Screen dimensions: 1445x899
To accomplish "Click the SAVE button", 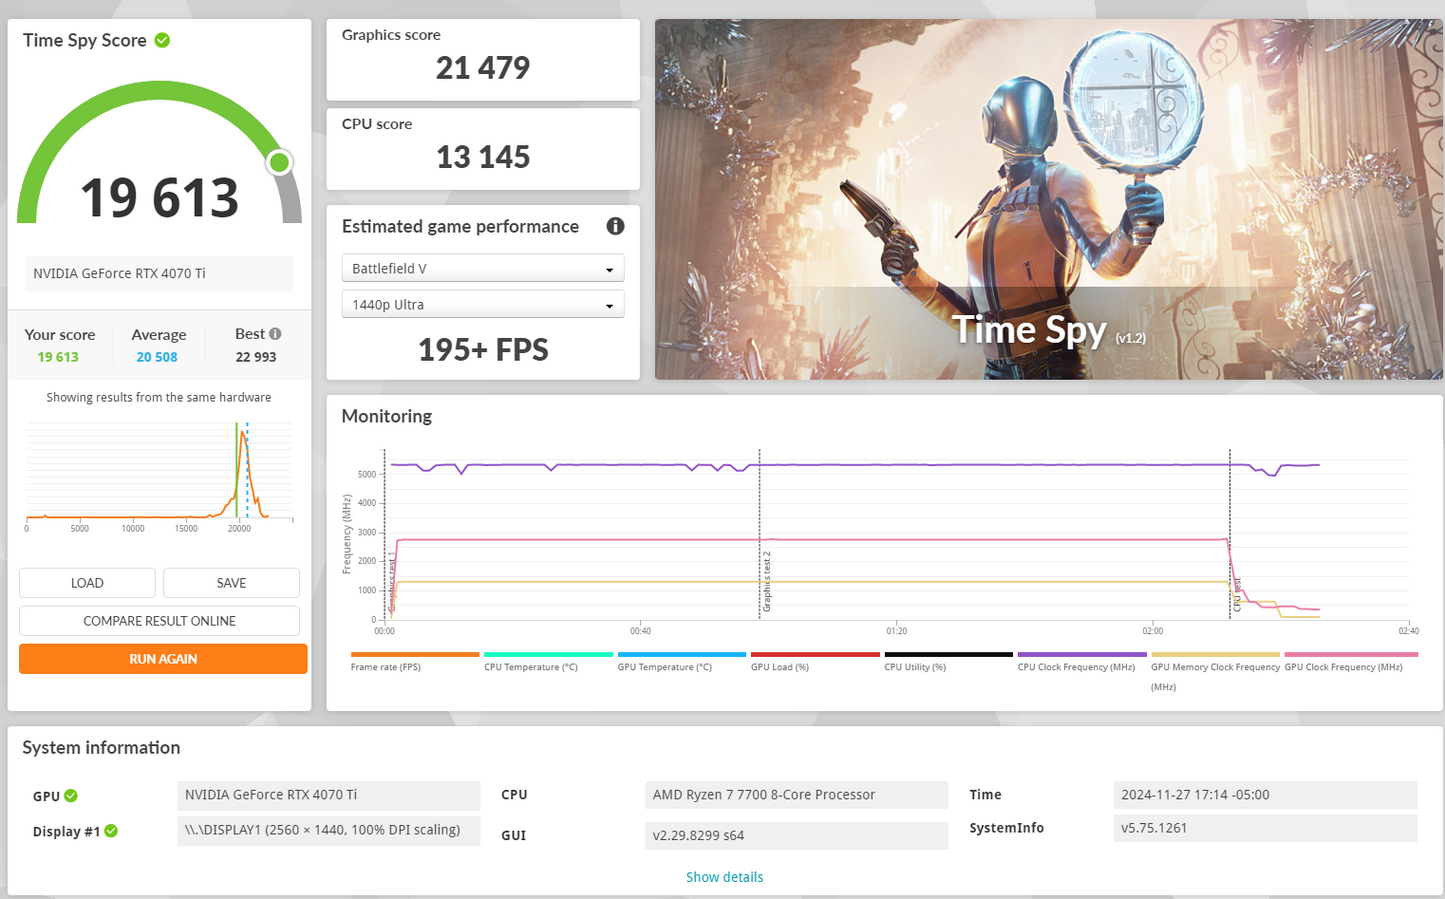I will tap(231, 583).
